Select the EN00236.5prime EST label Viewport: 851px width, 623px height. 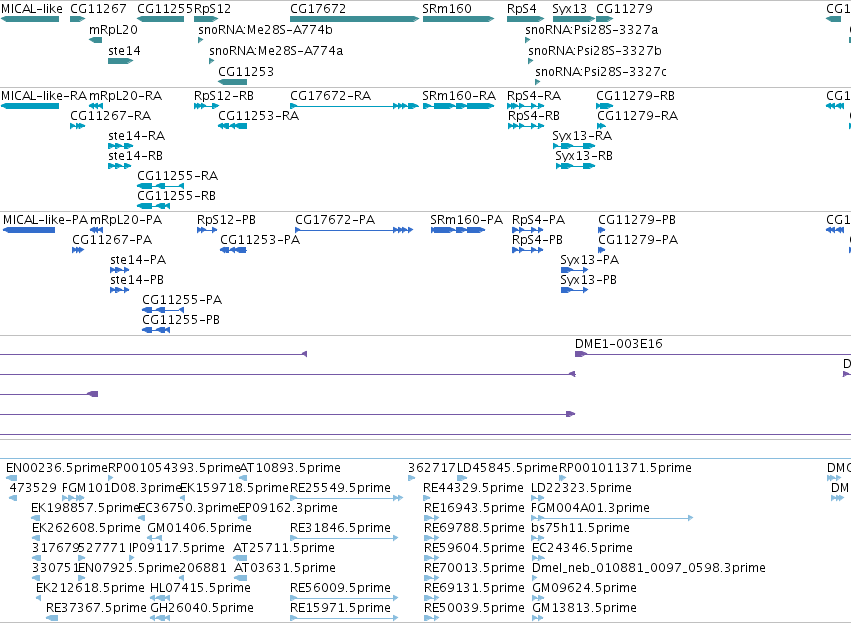pyautogui.click(x=57, y=468)
